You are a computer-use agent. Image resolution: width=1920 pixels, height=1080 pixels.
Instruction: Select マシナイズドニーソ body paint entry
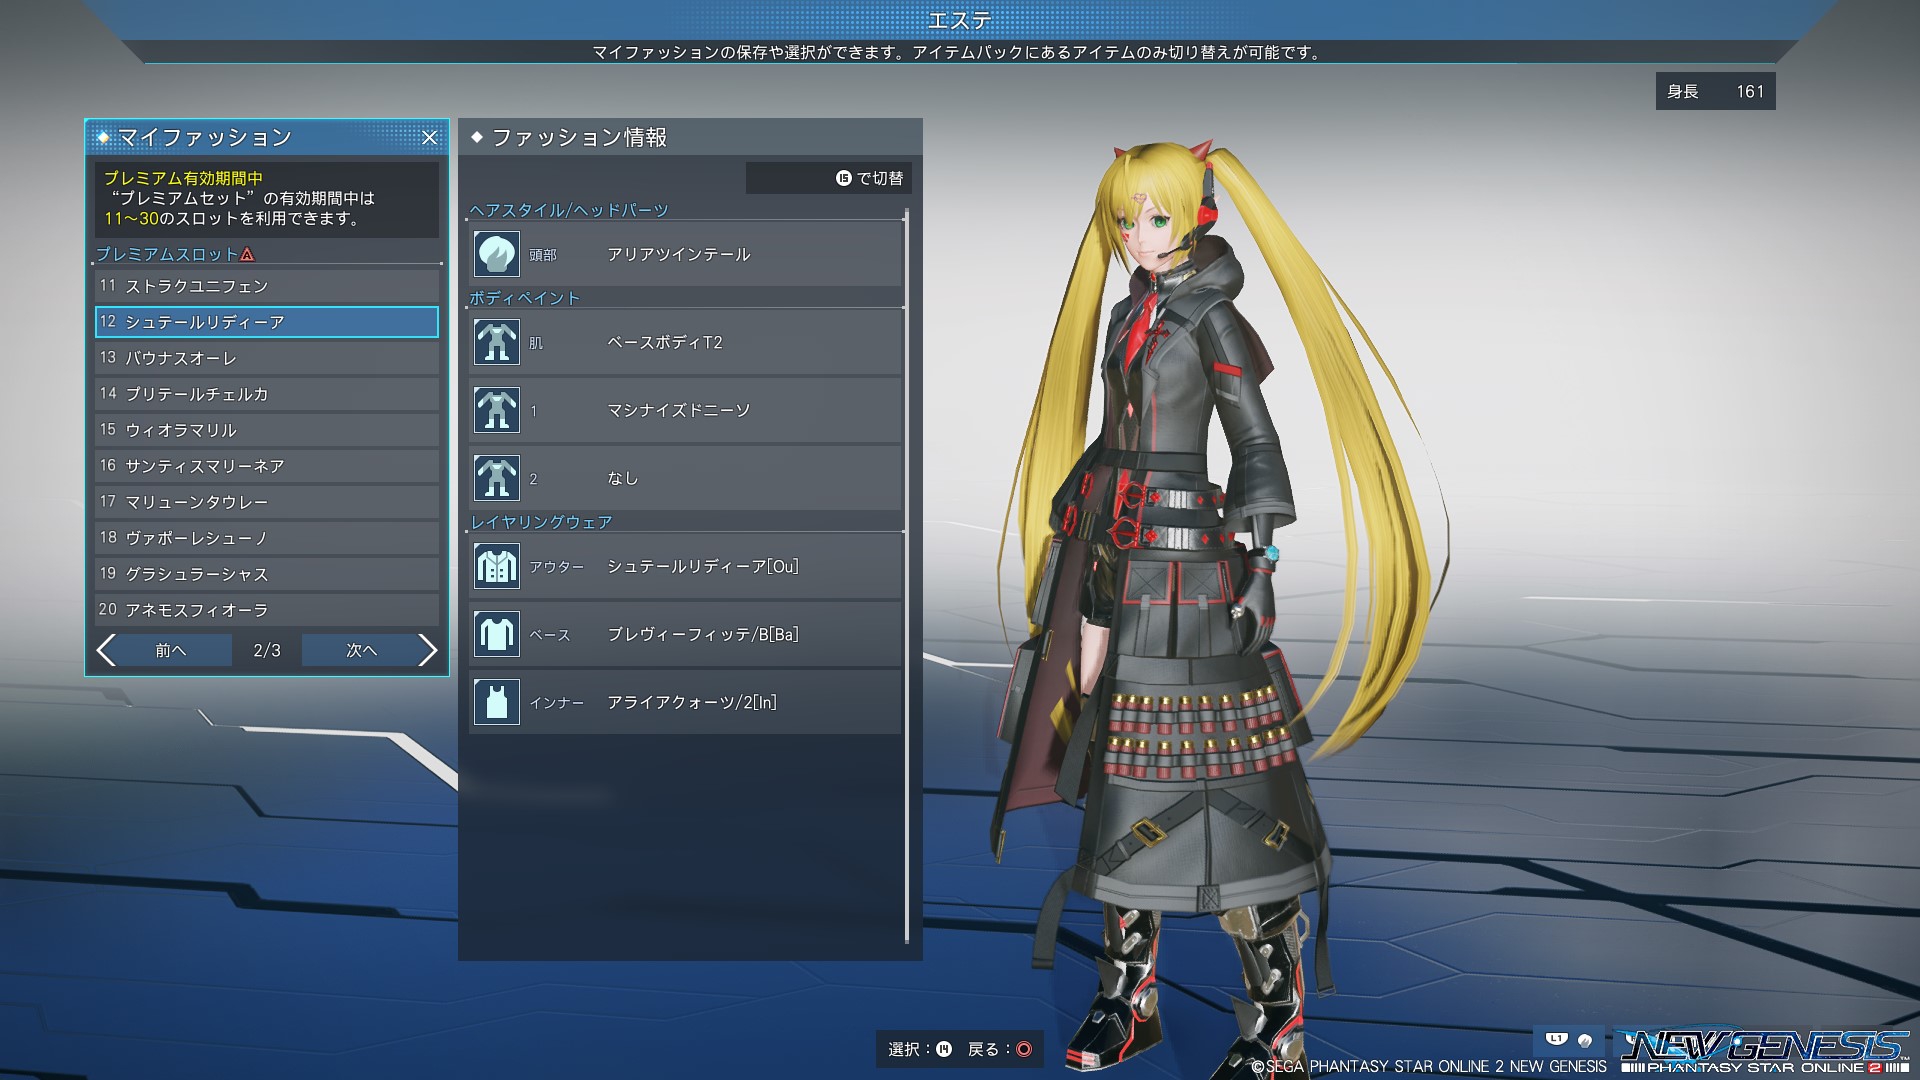click(x=686, y=410)
